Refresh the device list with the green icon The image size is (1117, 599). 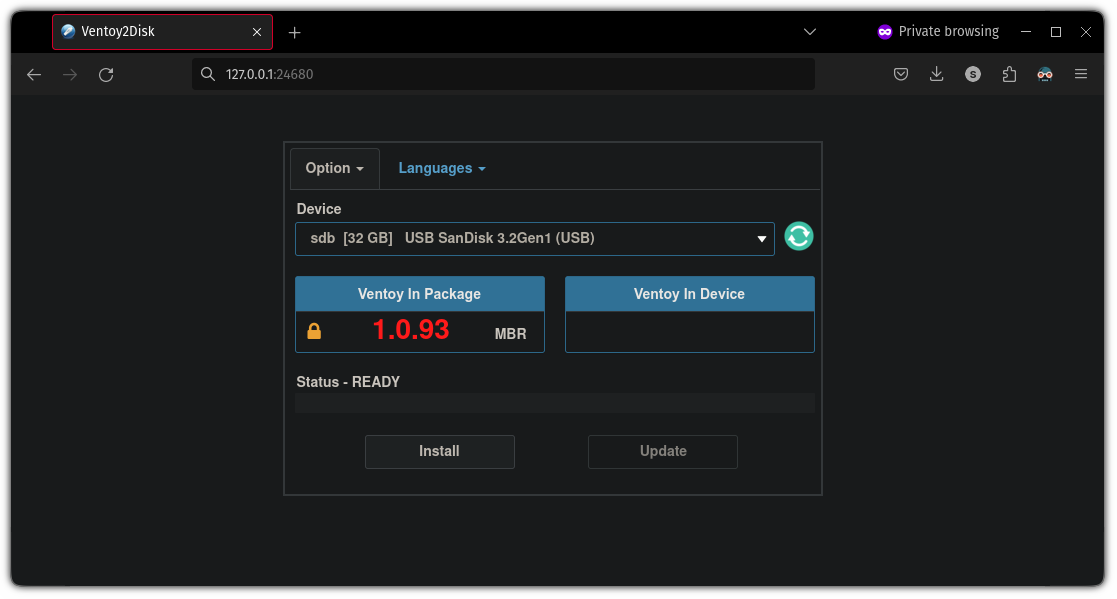[x=798, y=237]
